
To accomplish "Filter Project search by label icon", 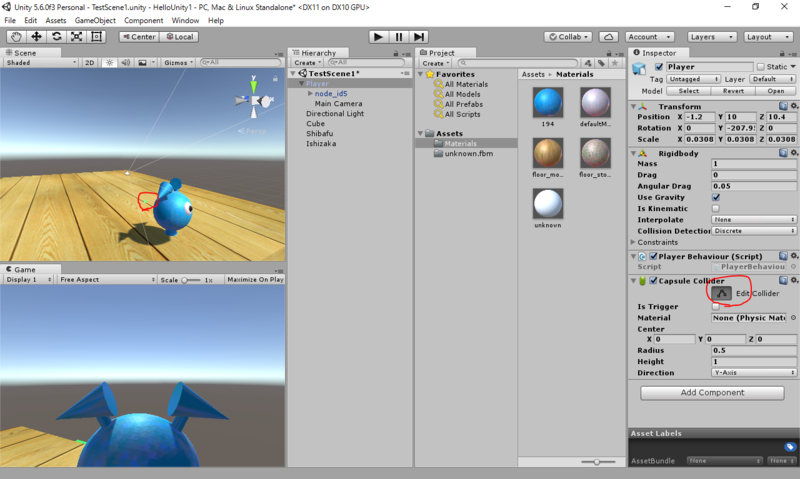I will coord(602,63).
